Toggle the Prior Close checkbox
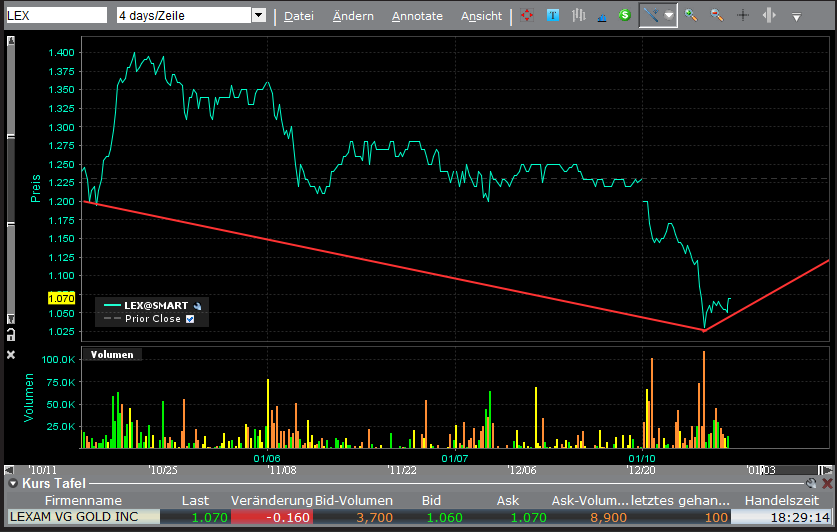The width and height of the screenshot is (837, 532). (x=190, y=319)
